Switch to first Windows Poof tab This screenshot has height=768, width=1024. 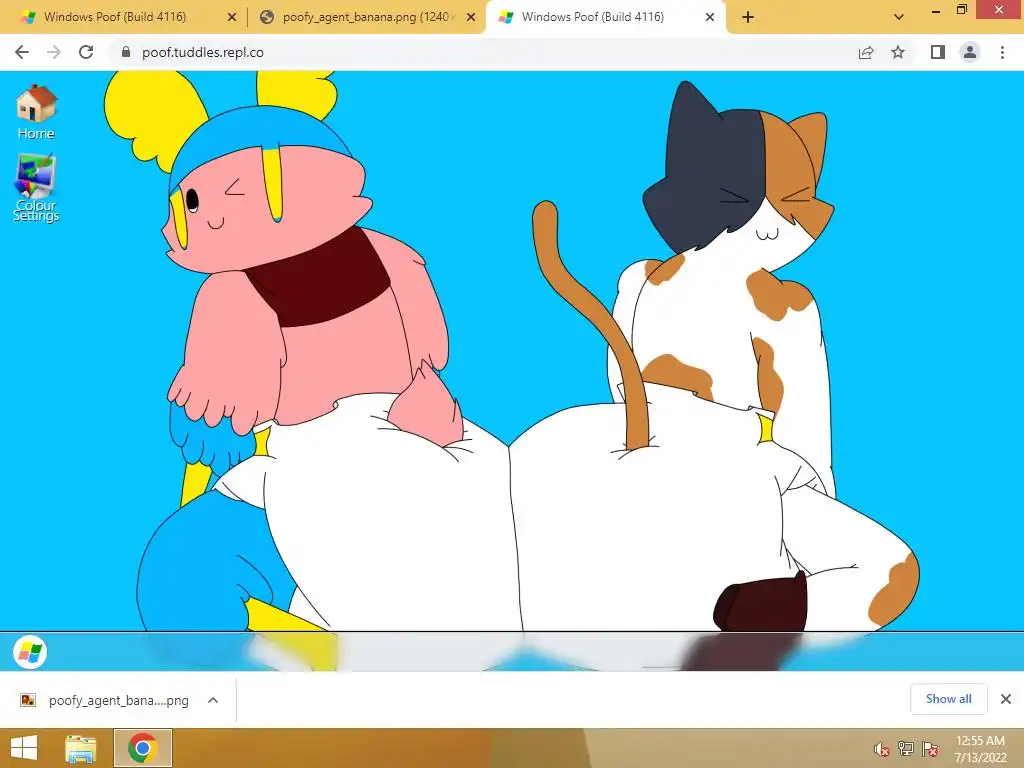click(x=124, y=18)
